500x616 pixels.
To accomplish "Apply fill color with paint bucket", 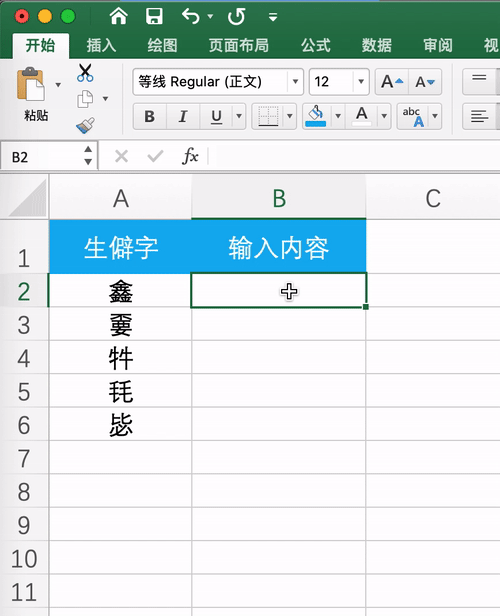I will (x=316, y=116).
